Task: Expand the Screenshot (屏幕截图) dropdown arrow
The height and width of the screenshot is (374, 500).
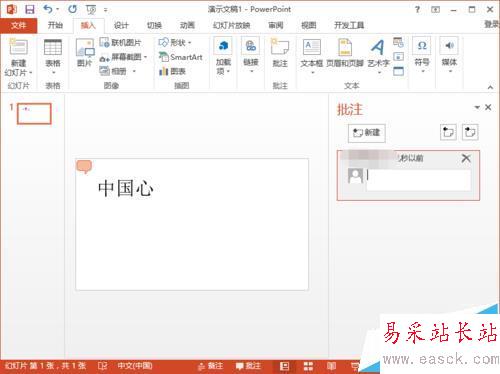Action: (x=145, y=57)
